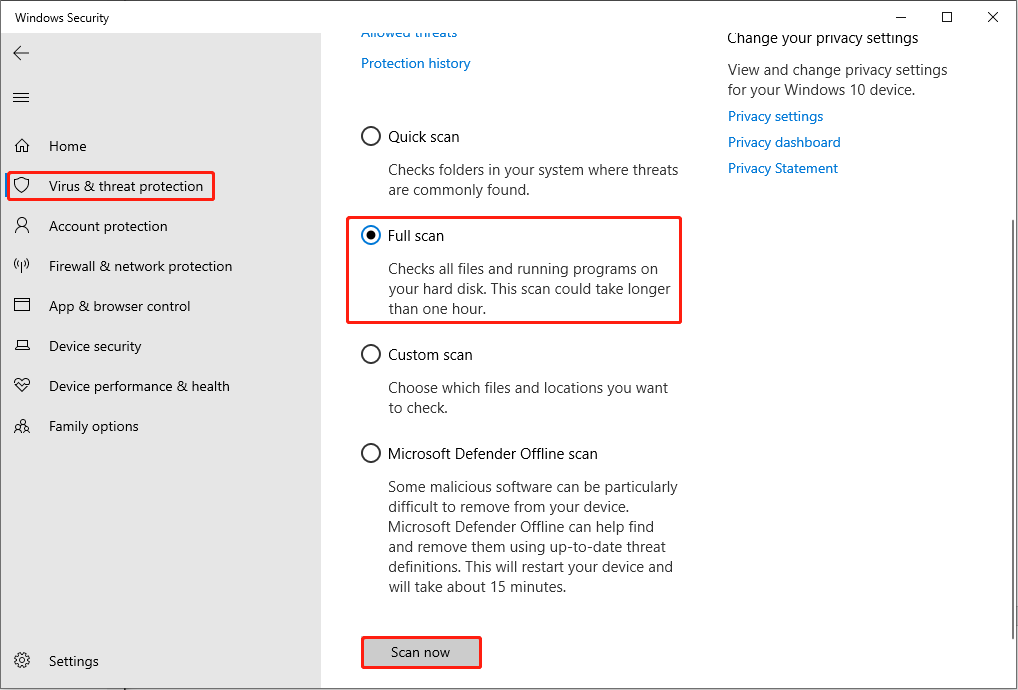Viewport: 1018px width, 690px height.
Task: Click the Privacy settings link
Action: (775, 116)
